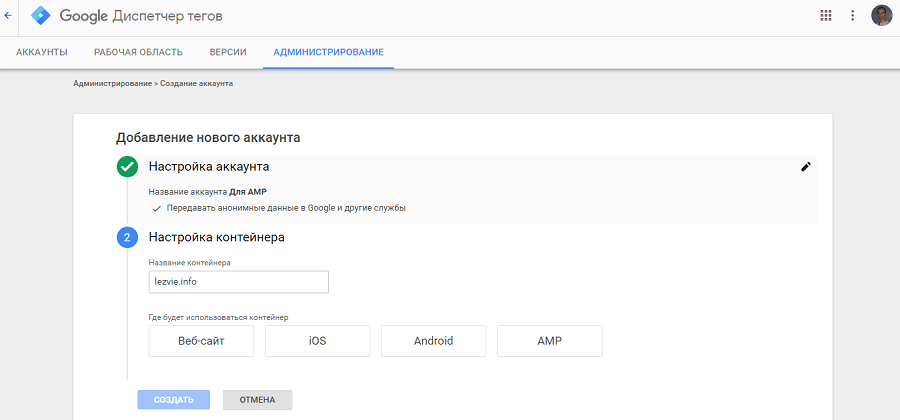
Task: Choose Веб-сайт as container type
Action: (x=201, y=341)
